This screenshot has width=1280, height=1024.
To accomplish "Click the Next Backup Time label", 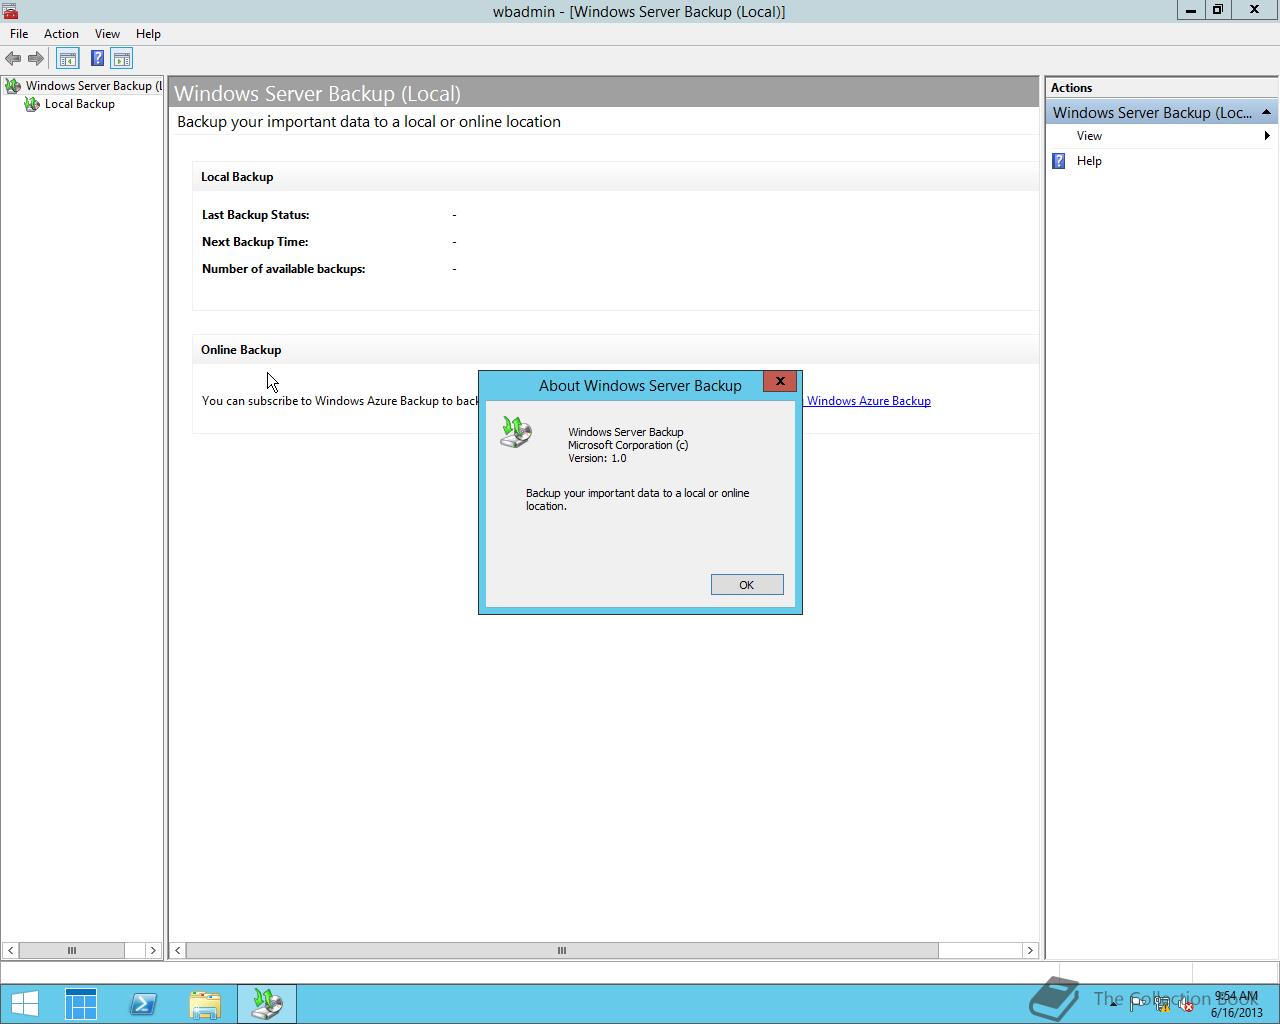I will 255,242.
